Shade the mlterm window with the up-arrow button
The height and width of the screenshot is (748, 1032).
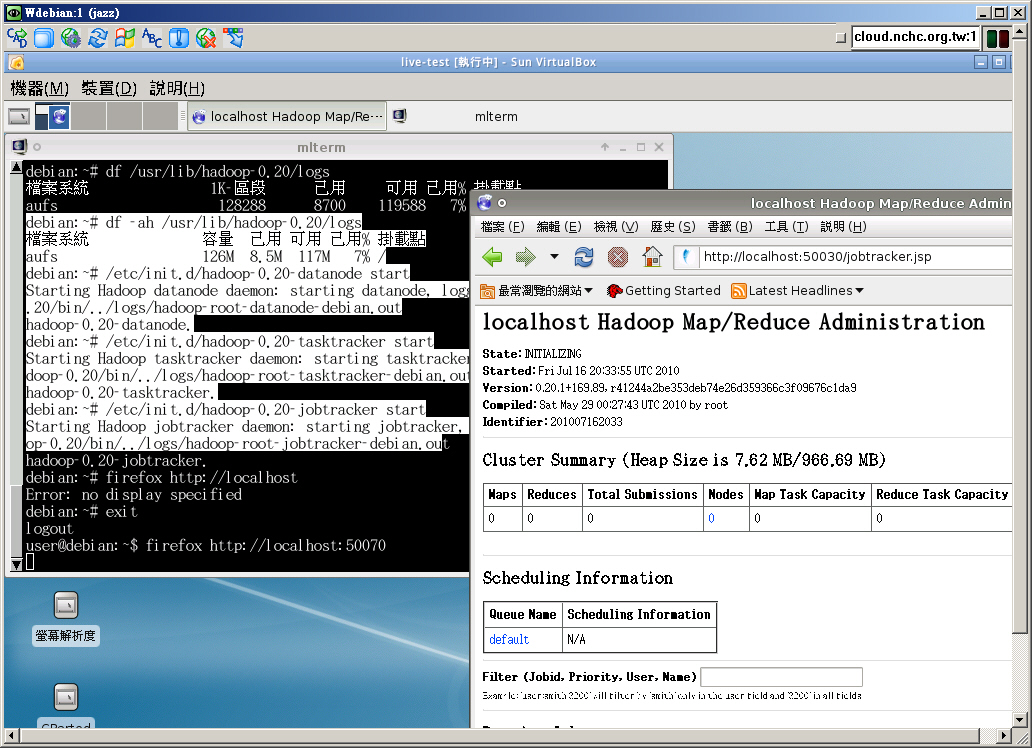point(605,147)
